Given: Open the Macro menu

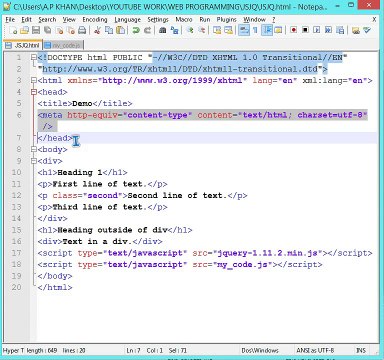Looking at the screenshot, I should (x=184, y=20).
